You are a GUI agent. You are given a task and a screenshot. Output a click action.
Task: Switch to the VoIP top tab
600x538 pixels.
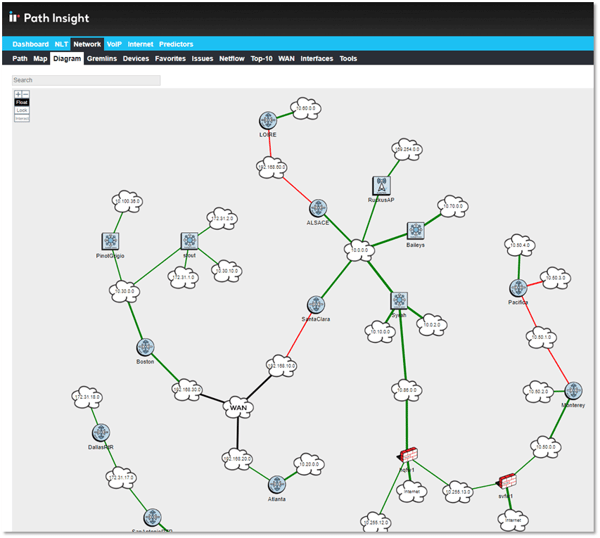[x=114, y=44]
